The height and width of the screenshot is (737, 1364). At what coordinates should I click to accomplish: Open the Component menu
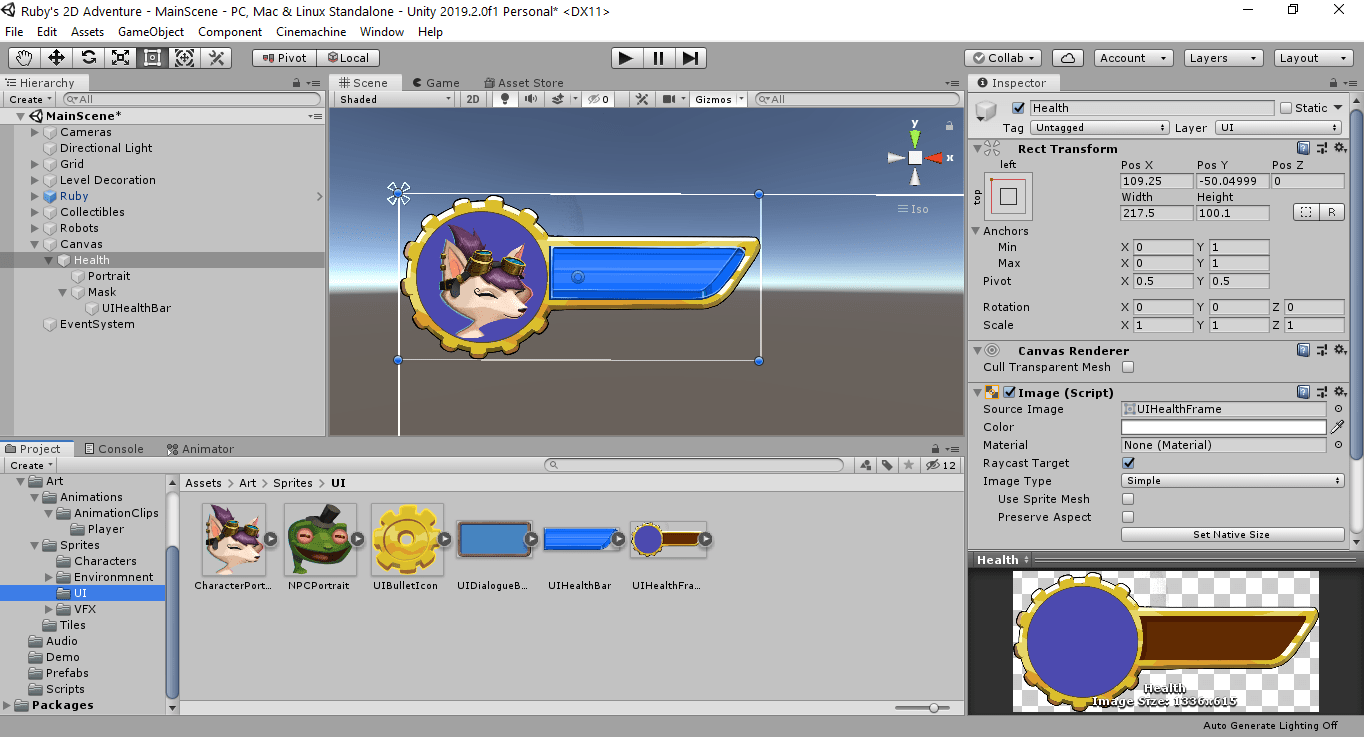pos(230,32)
